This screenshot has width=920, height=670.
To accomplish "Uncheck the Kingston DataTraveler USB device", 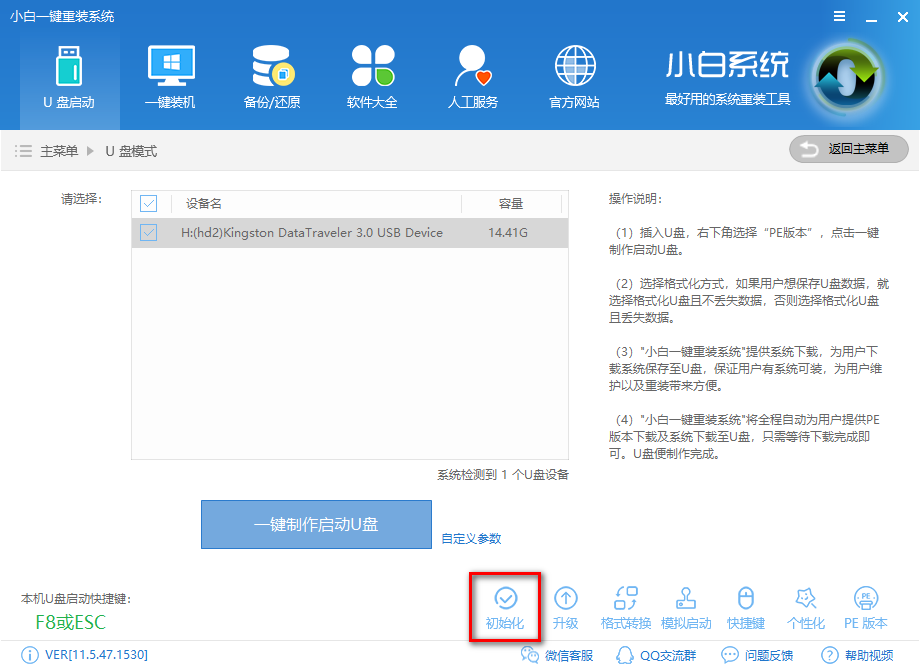I will coord(149,232).
